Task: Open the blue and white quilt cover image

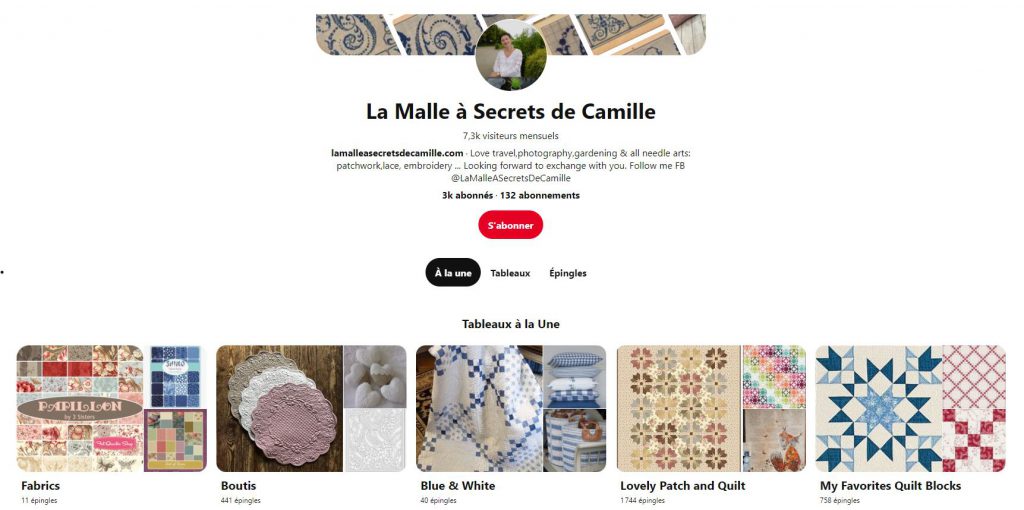Action: pyautogui.click(x=479, y=408)
